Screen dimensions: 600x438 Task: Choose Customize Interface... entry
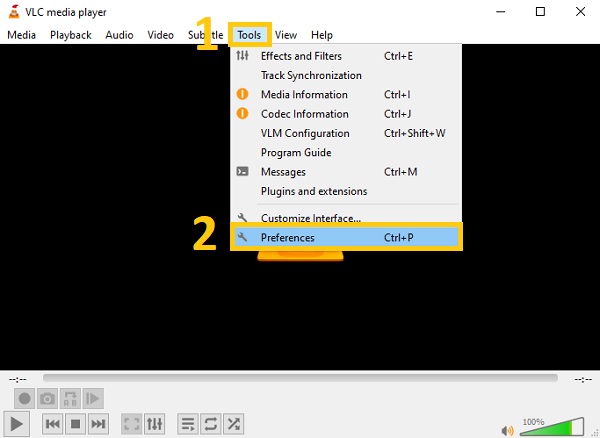point(346,217)
